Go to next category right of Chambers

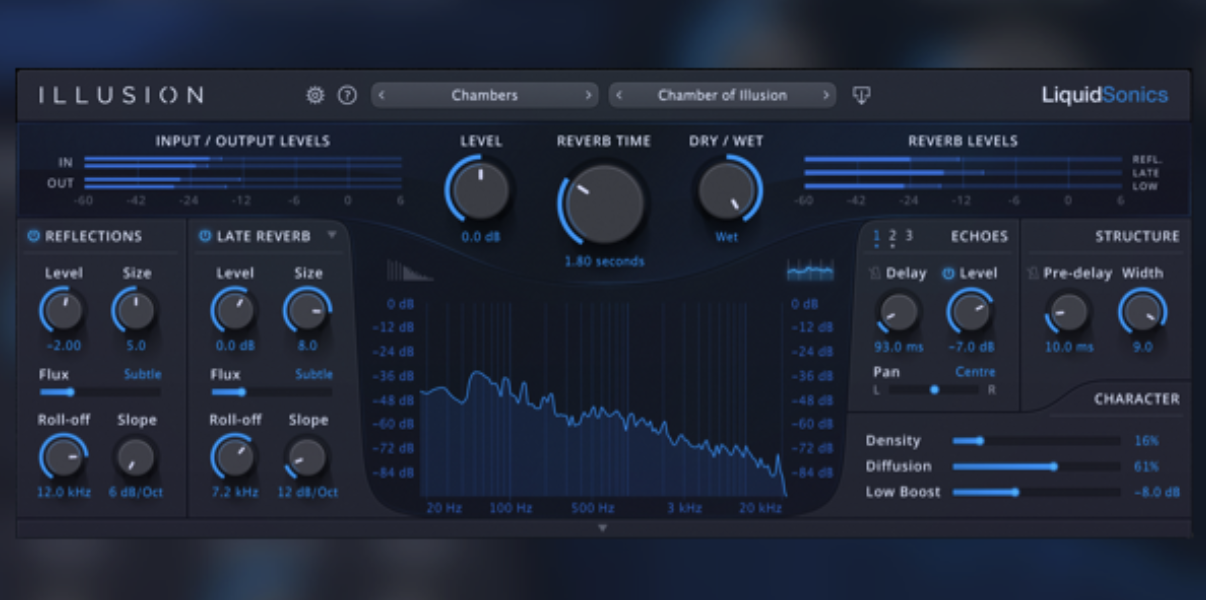[x=588, y=95]
